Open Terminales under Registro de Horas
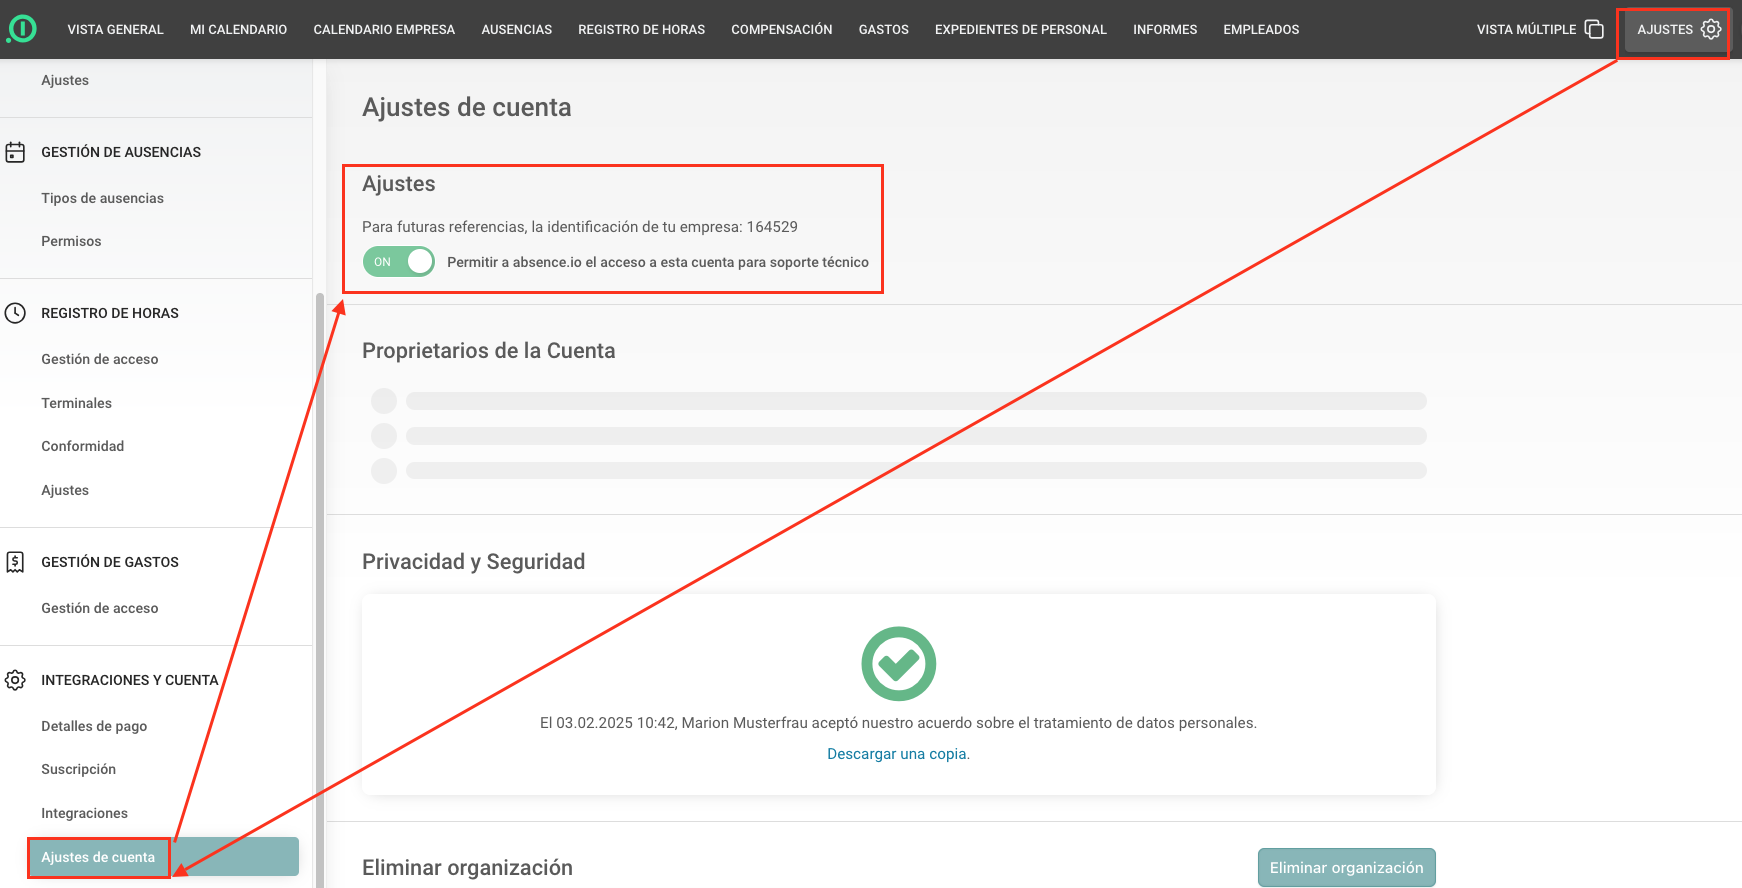 click(x=76, y=403)
